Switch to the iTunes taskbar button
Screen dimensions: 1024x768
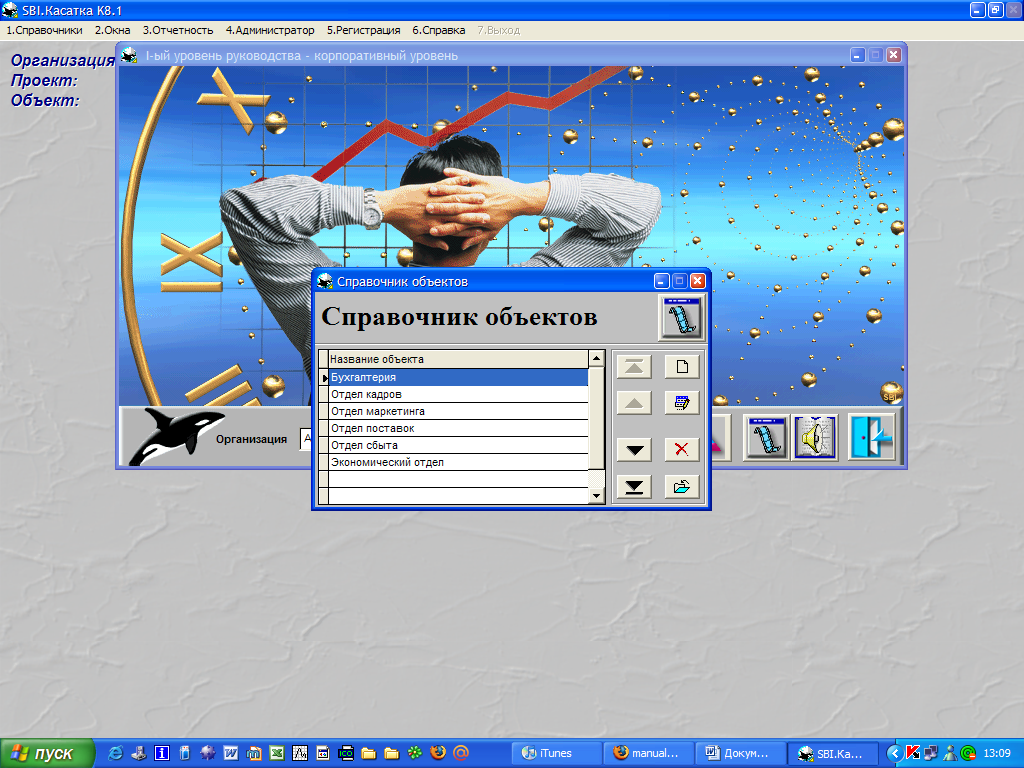tap(556, 753)
